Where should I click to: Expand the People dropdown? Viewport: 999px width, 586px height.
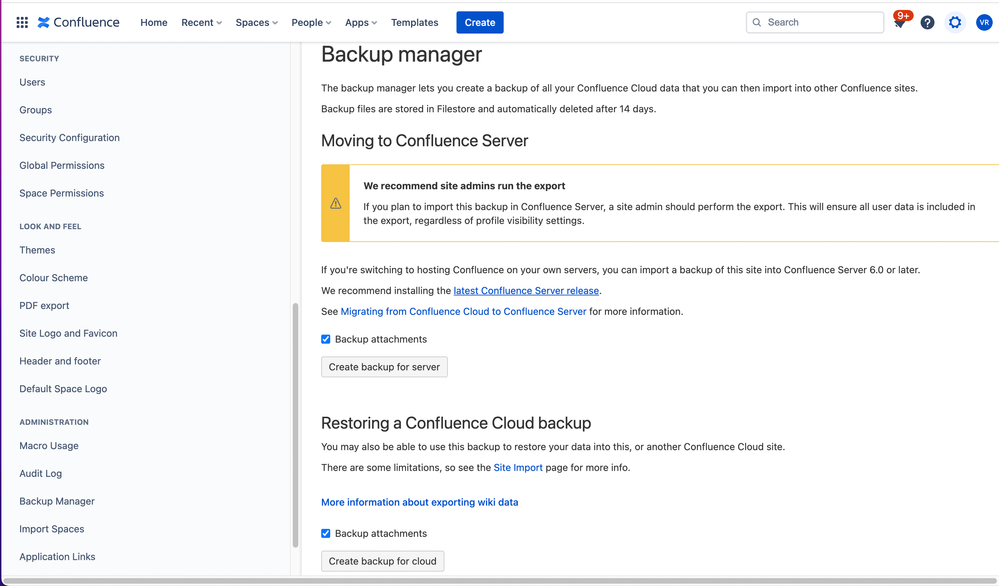point(311,22)
